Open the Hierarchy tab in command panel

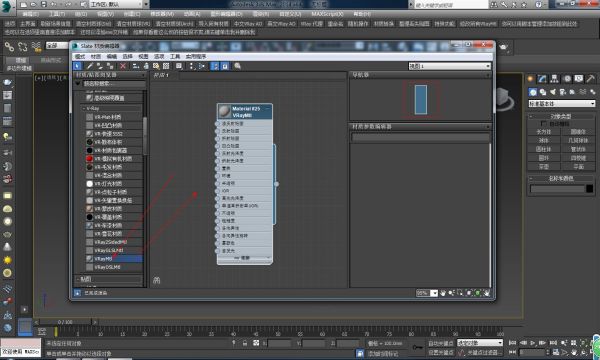554,79
